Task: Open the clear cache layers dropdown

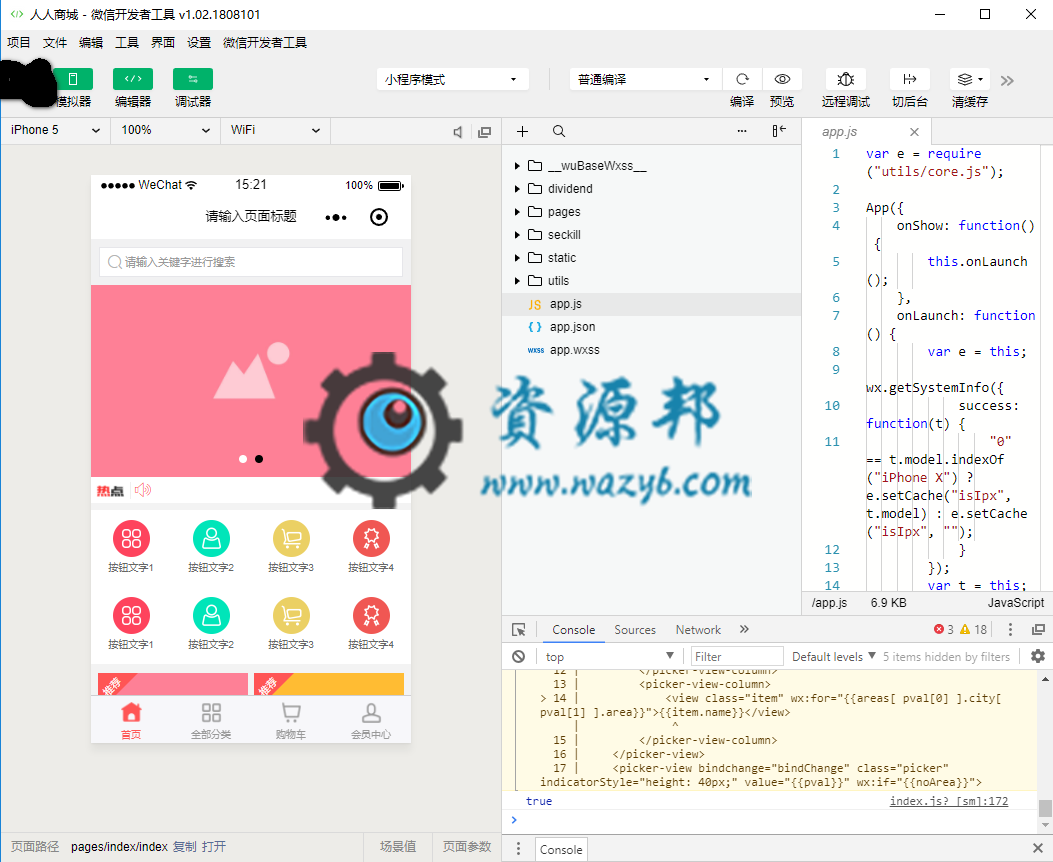Action: pos(970,79)
